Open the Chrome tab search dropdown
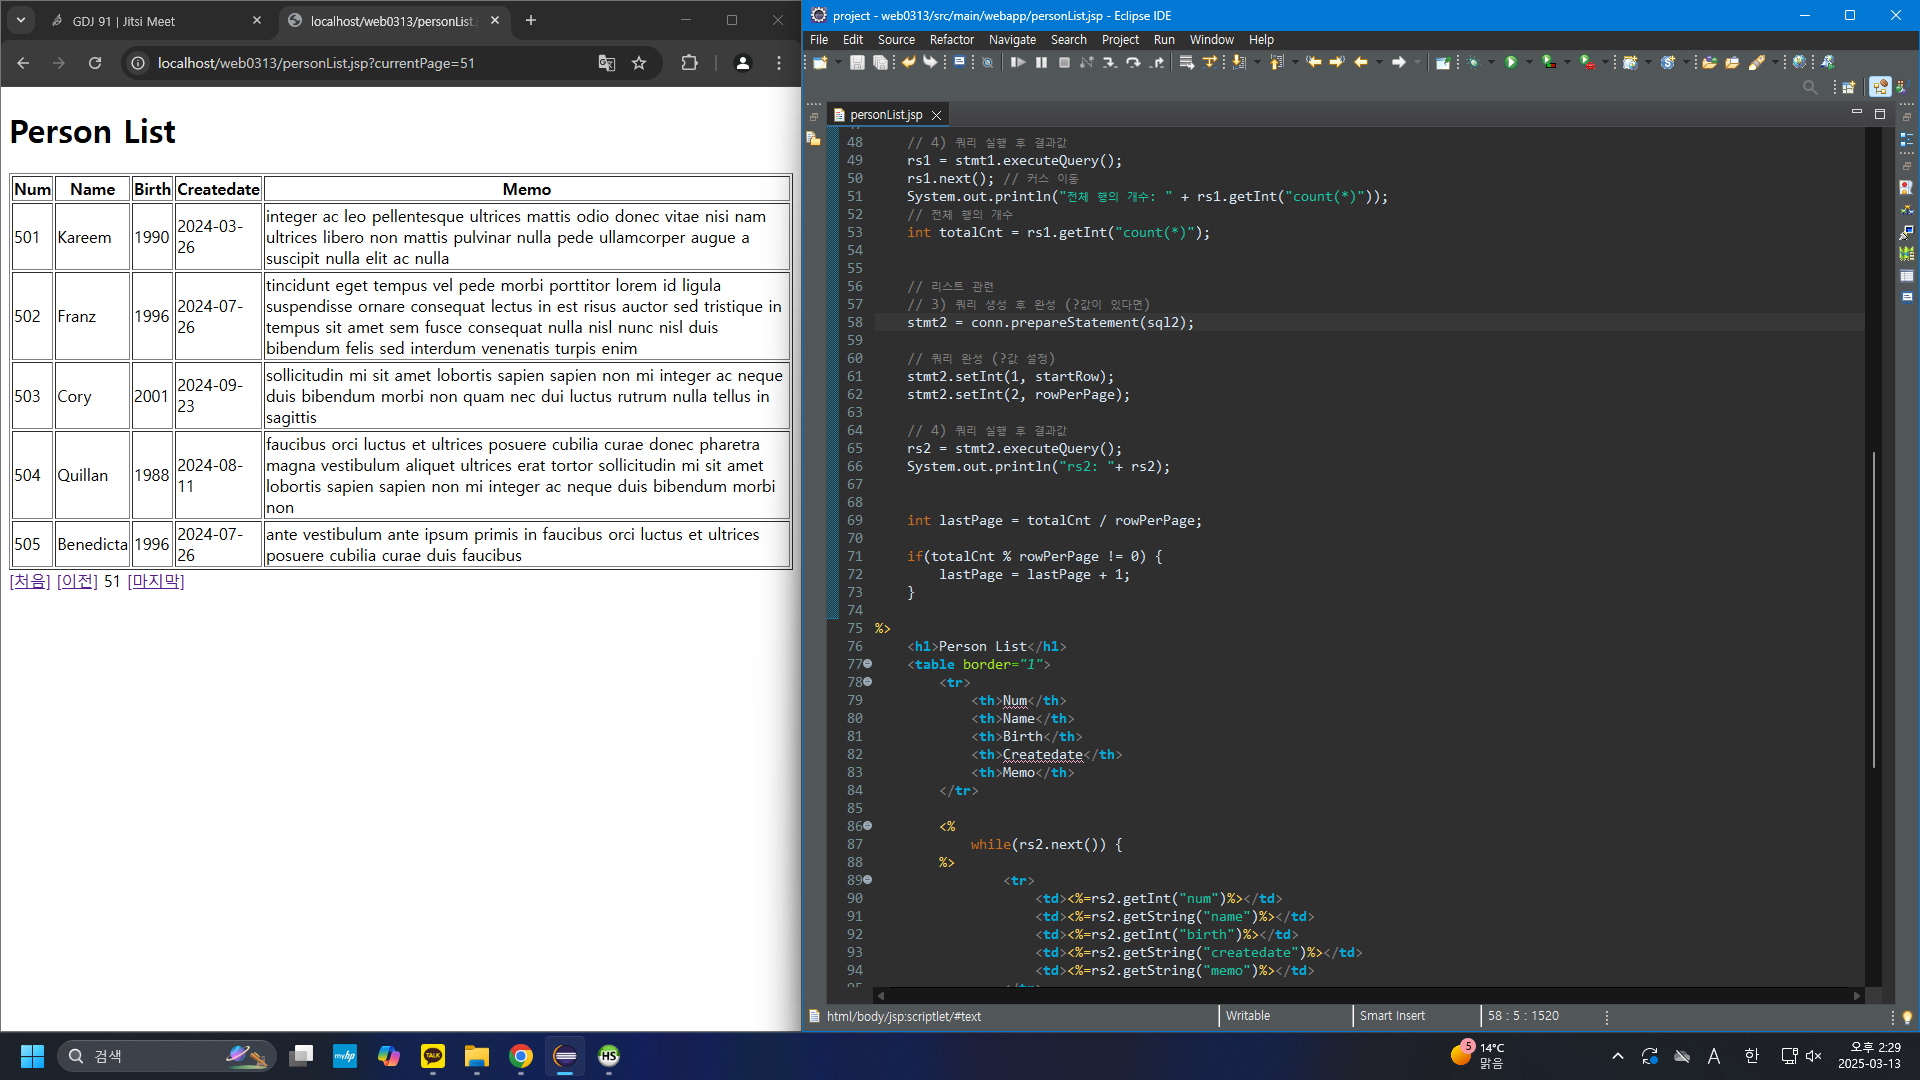This screenshot has width=1920, height=1080. 20,20
